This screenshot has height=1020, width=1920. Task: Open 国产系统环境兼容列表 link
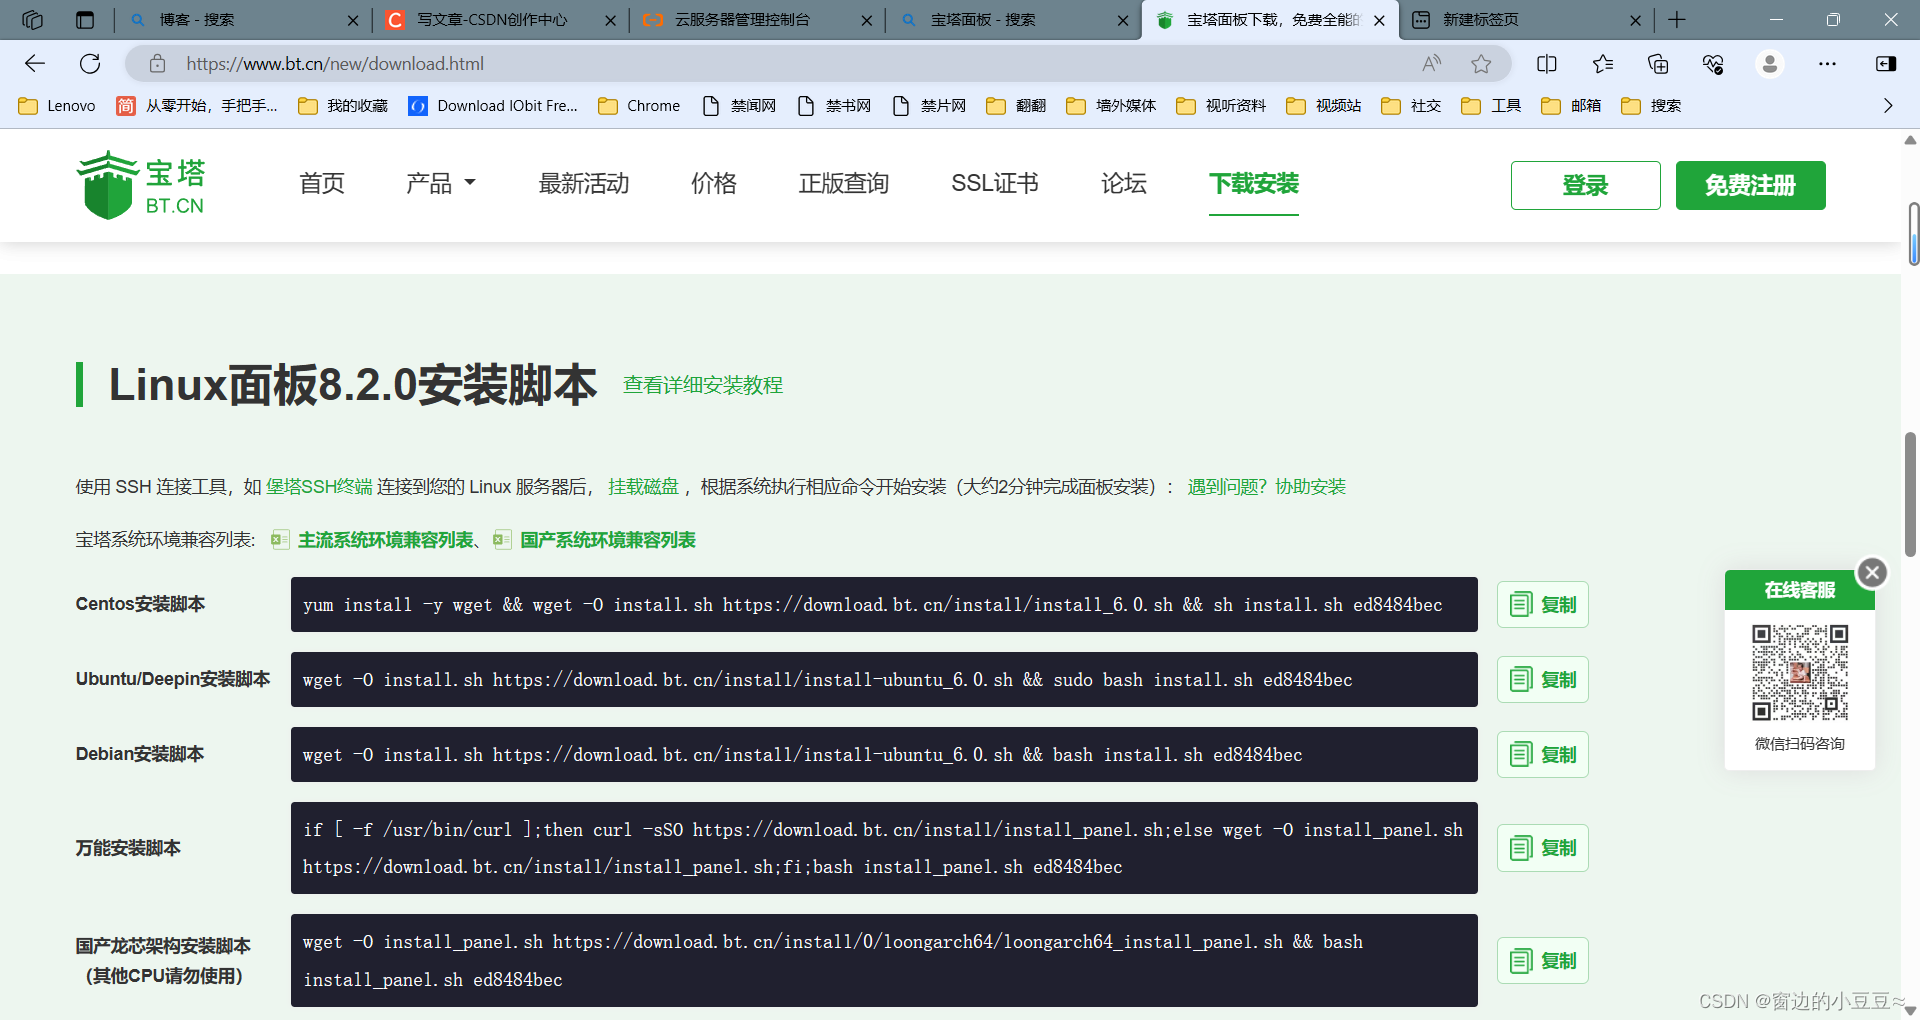pos(607,540)
